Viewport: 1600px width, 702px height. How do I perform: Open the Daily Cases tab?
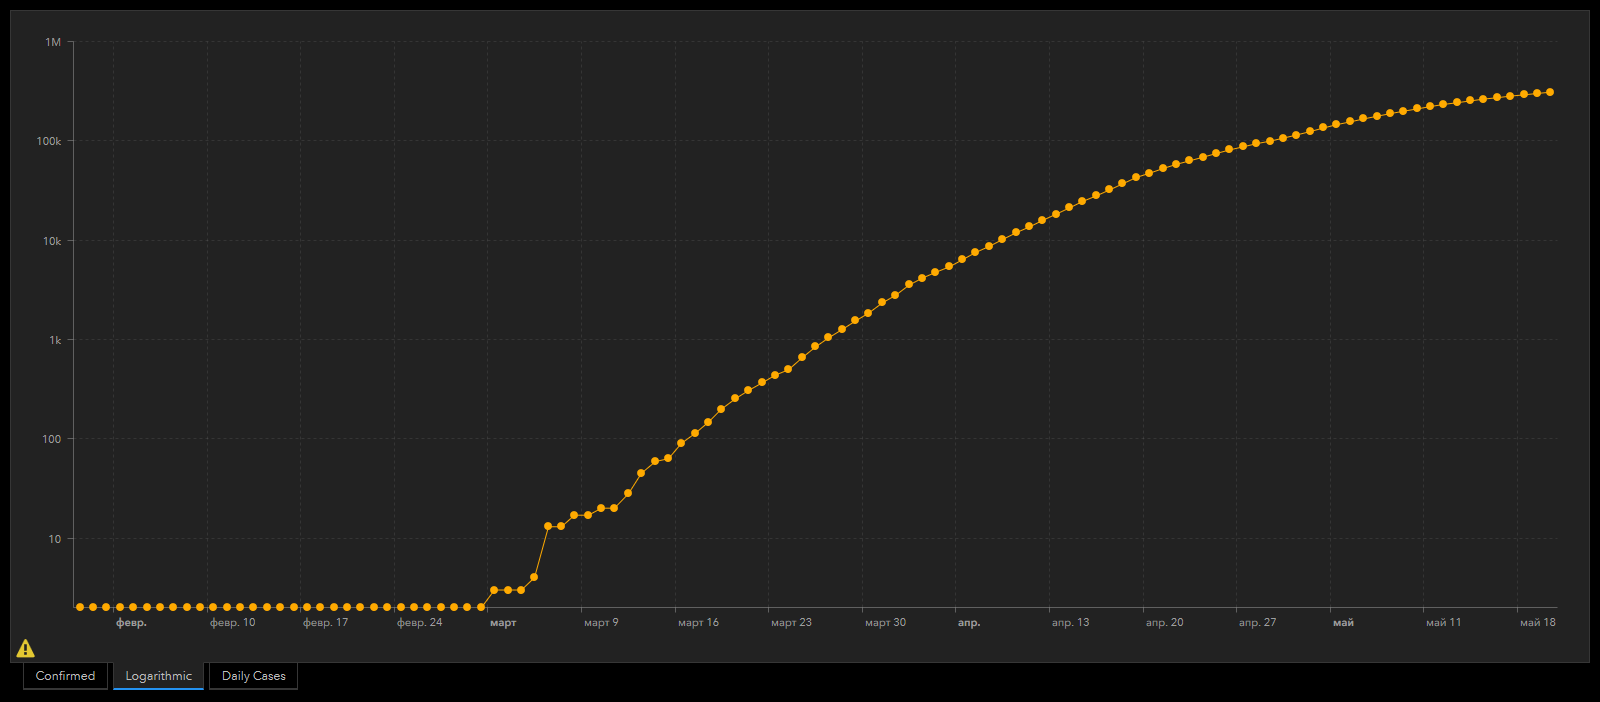point(253,676)
